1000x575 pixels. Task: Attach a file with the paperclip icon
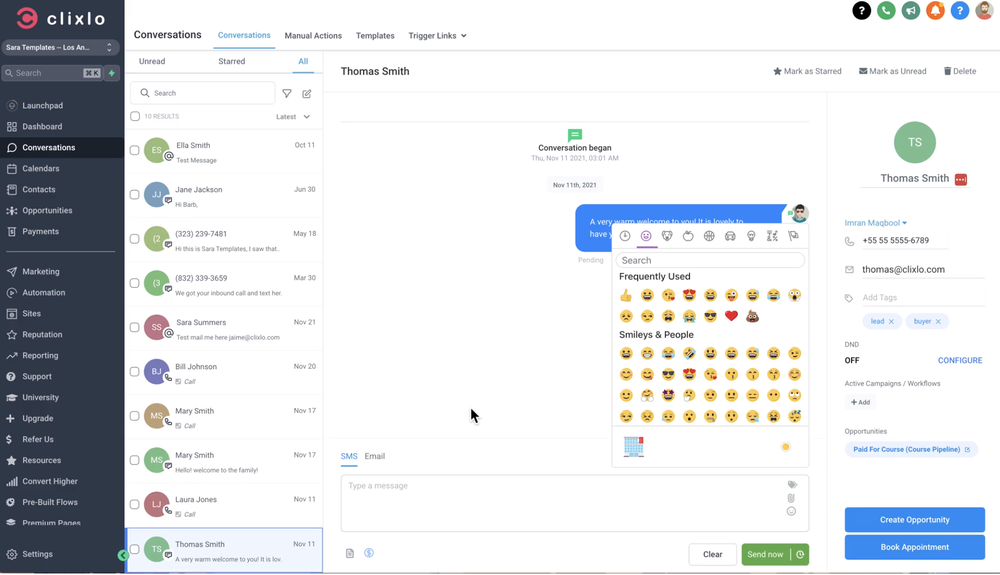pyautogui.click(x=791, y=498)
